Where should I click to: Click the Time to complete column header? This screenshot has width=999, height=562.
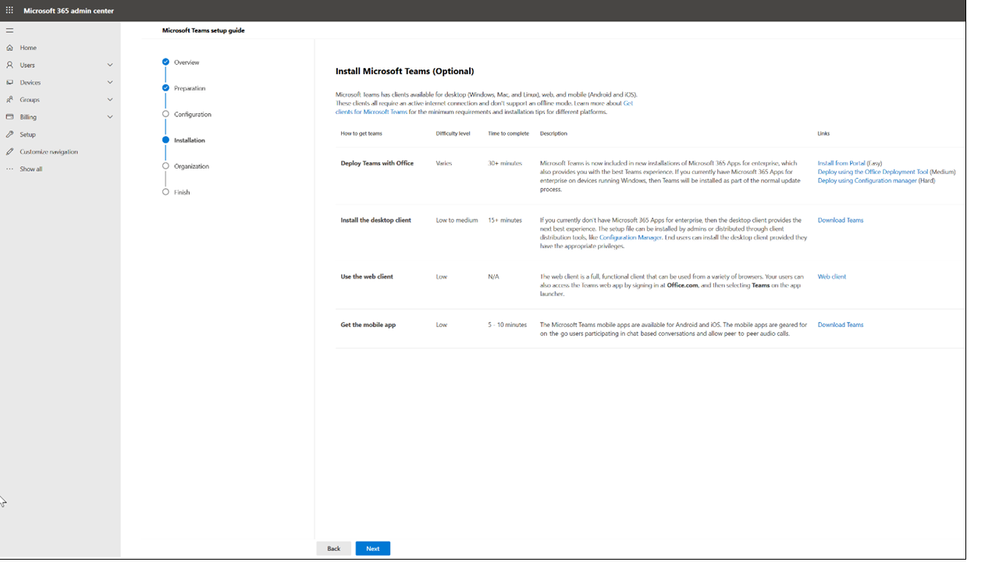(x=508, y=133)
